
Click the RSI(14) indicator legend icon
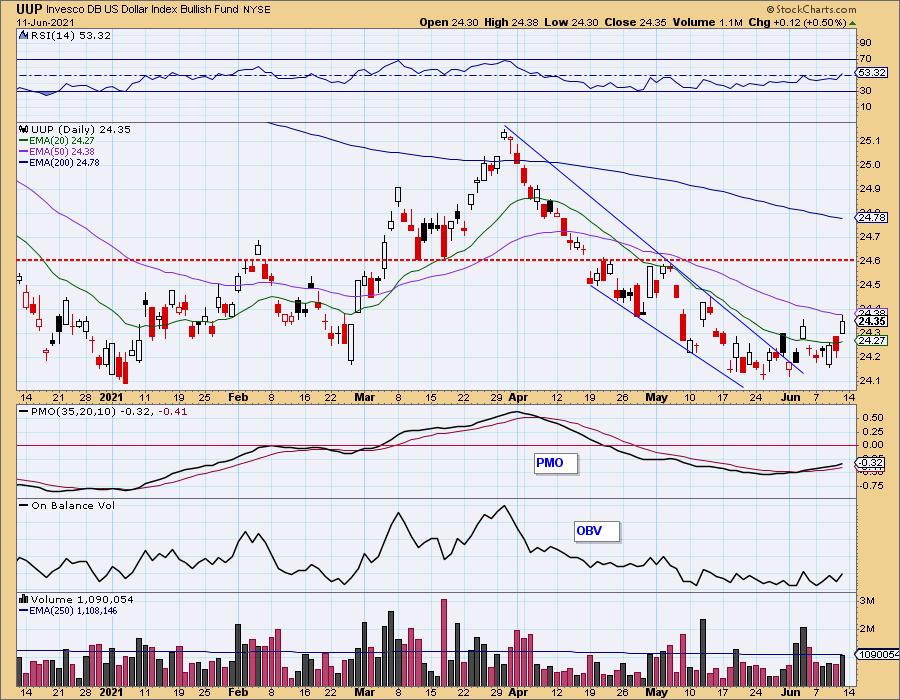[x=24, y=35]
